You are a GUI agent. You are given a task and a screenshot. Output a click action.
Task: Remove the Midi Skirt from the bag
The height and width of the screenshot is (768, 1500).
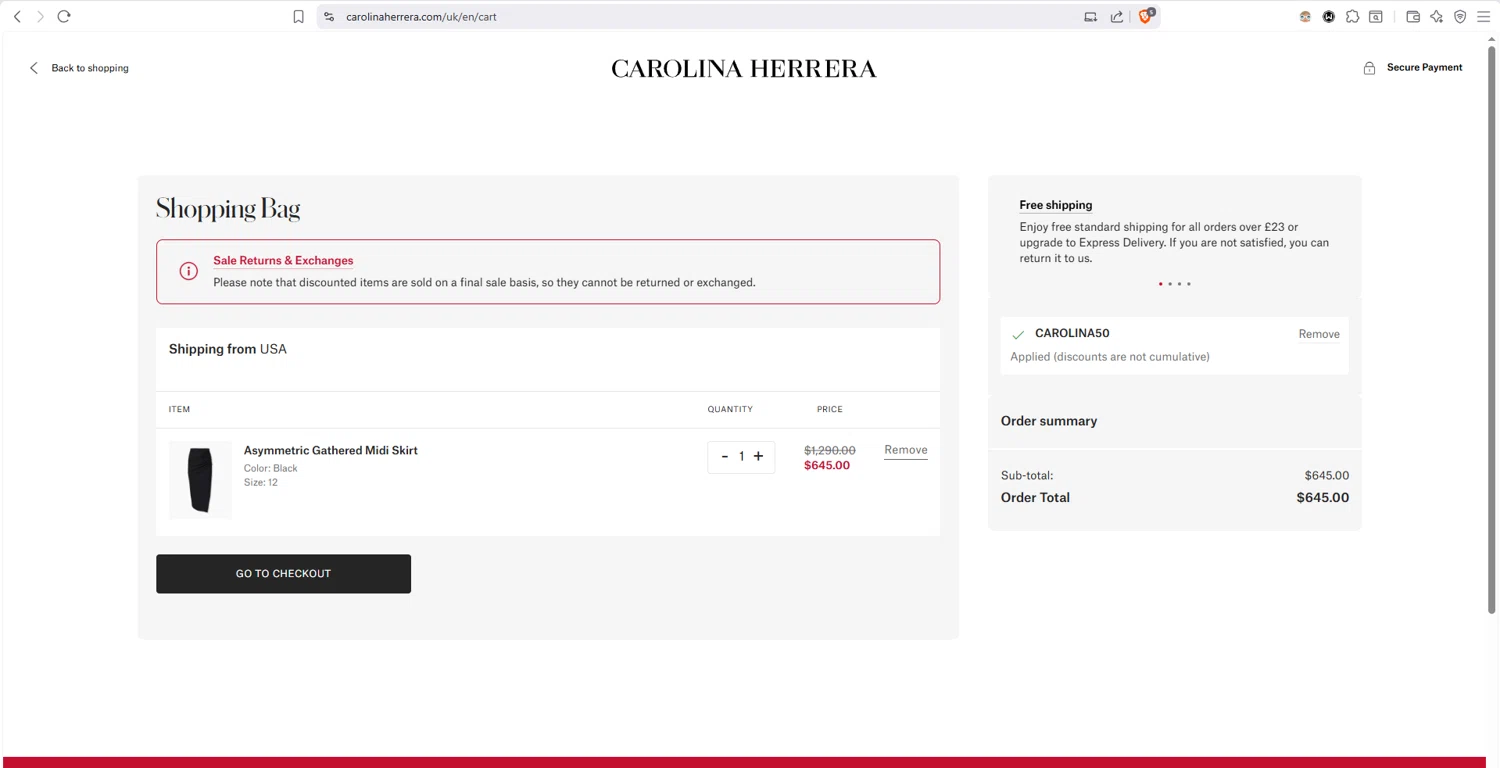pyautogui.click(x=906, y=450)
